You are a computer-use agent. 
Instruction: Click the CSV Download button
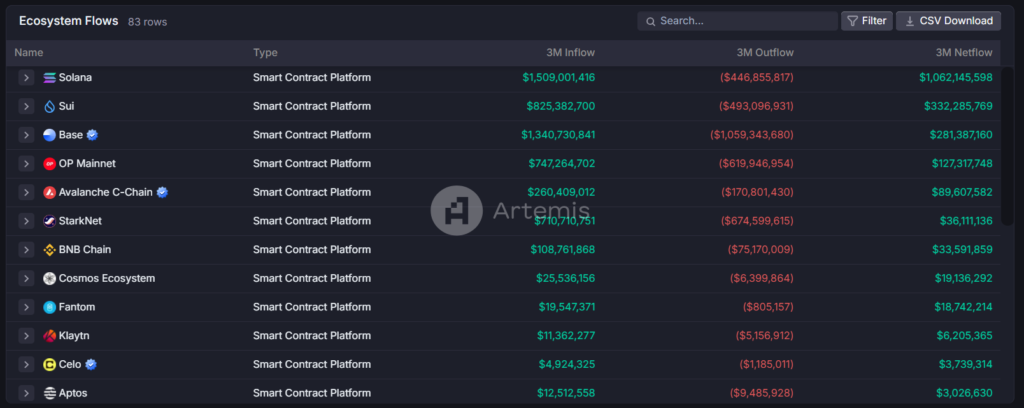pyautogui.click(x=948, y=21)
